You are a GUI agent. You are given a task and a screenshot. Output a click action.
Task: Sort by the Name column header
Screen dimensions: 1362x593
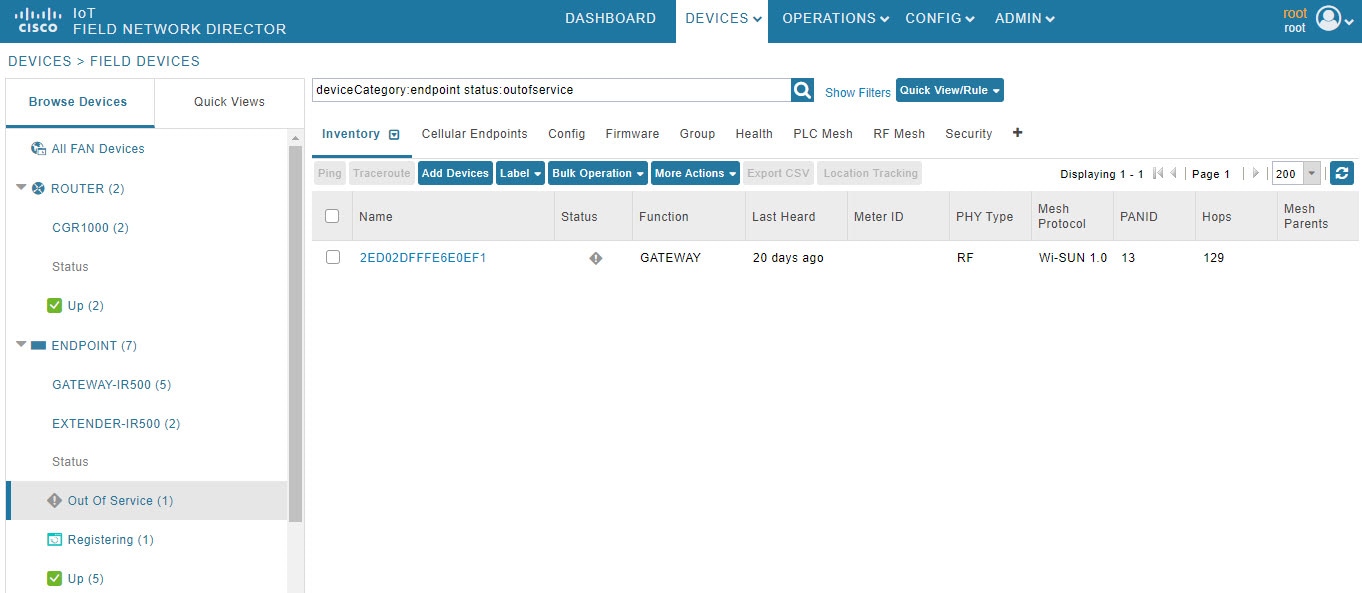(453, 216)
